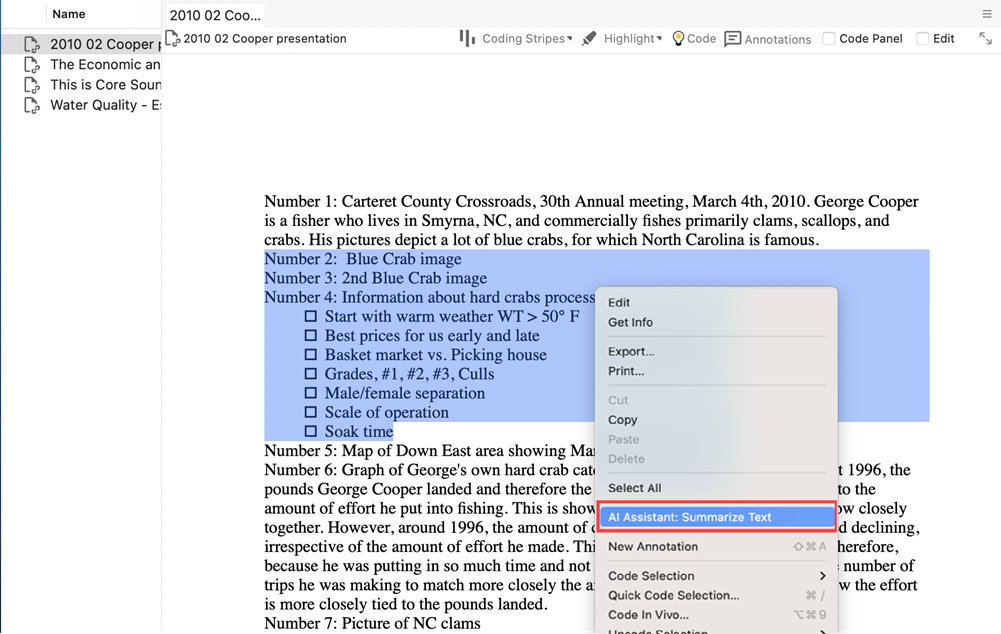The height and width of the screenshot is (634, 1001).
Task: Choose Copy in the context menu
Action: click(x=622, y=420)
